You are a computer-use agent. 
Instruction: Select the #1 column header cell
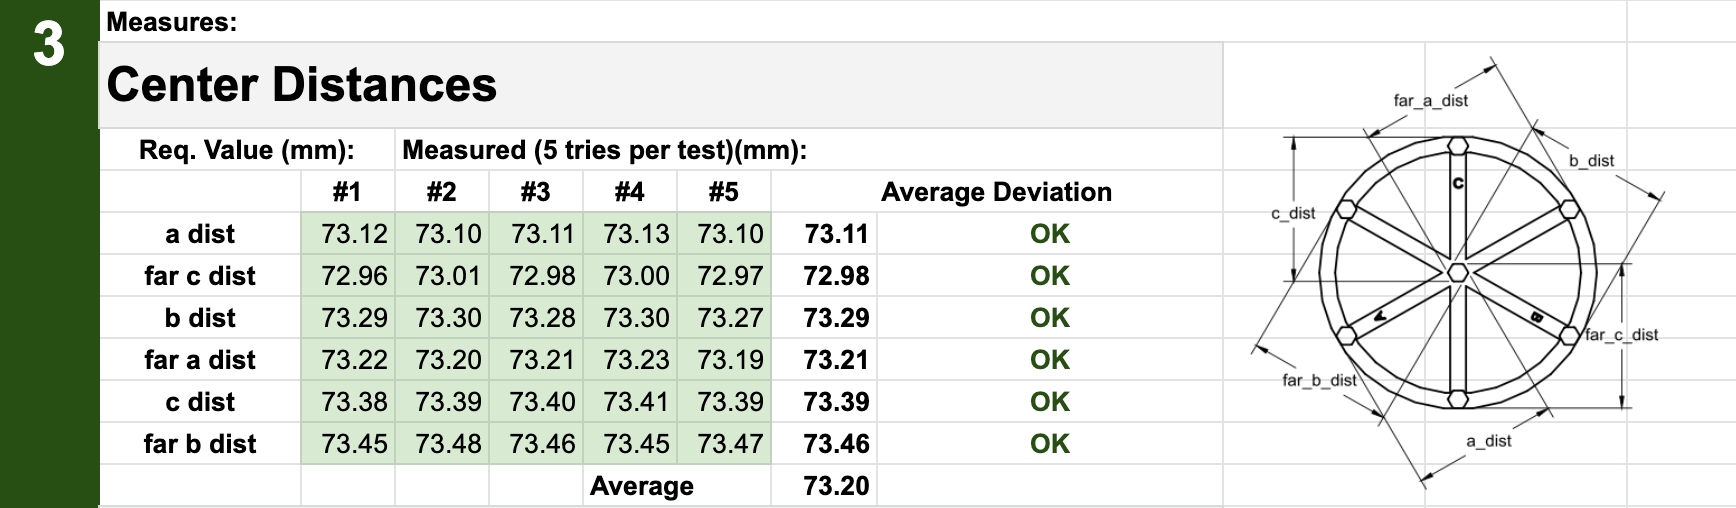[x=347, y=192]
